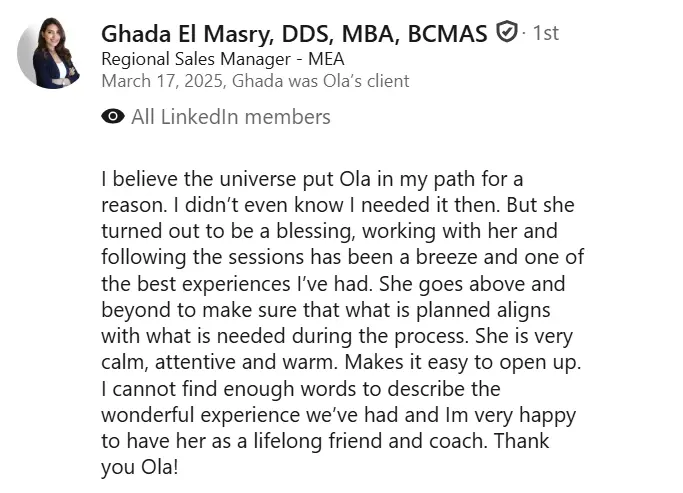This screenshot has height=493, width=683.
Task: Click the BCMAS credential in the name
Action: [x=447, y=34]
